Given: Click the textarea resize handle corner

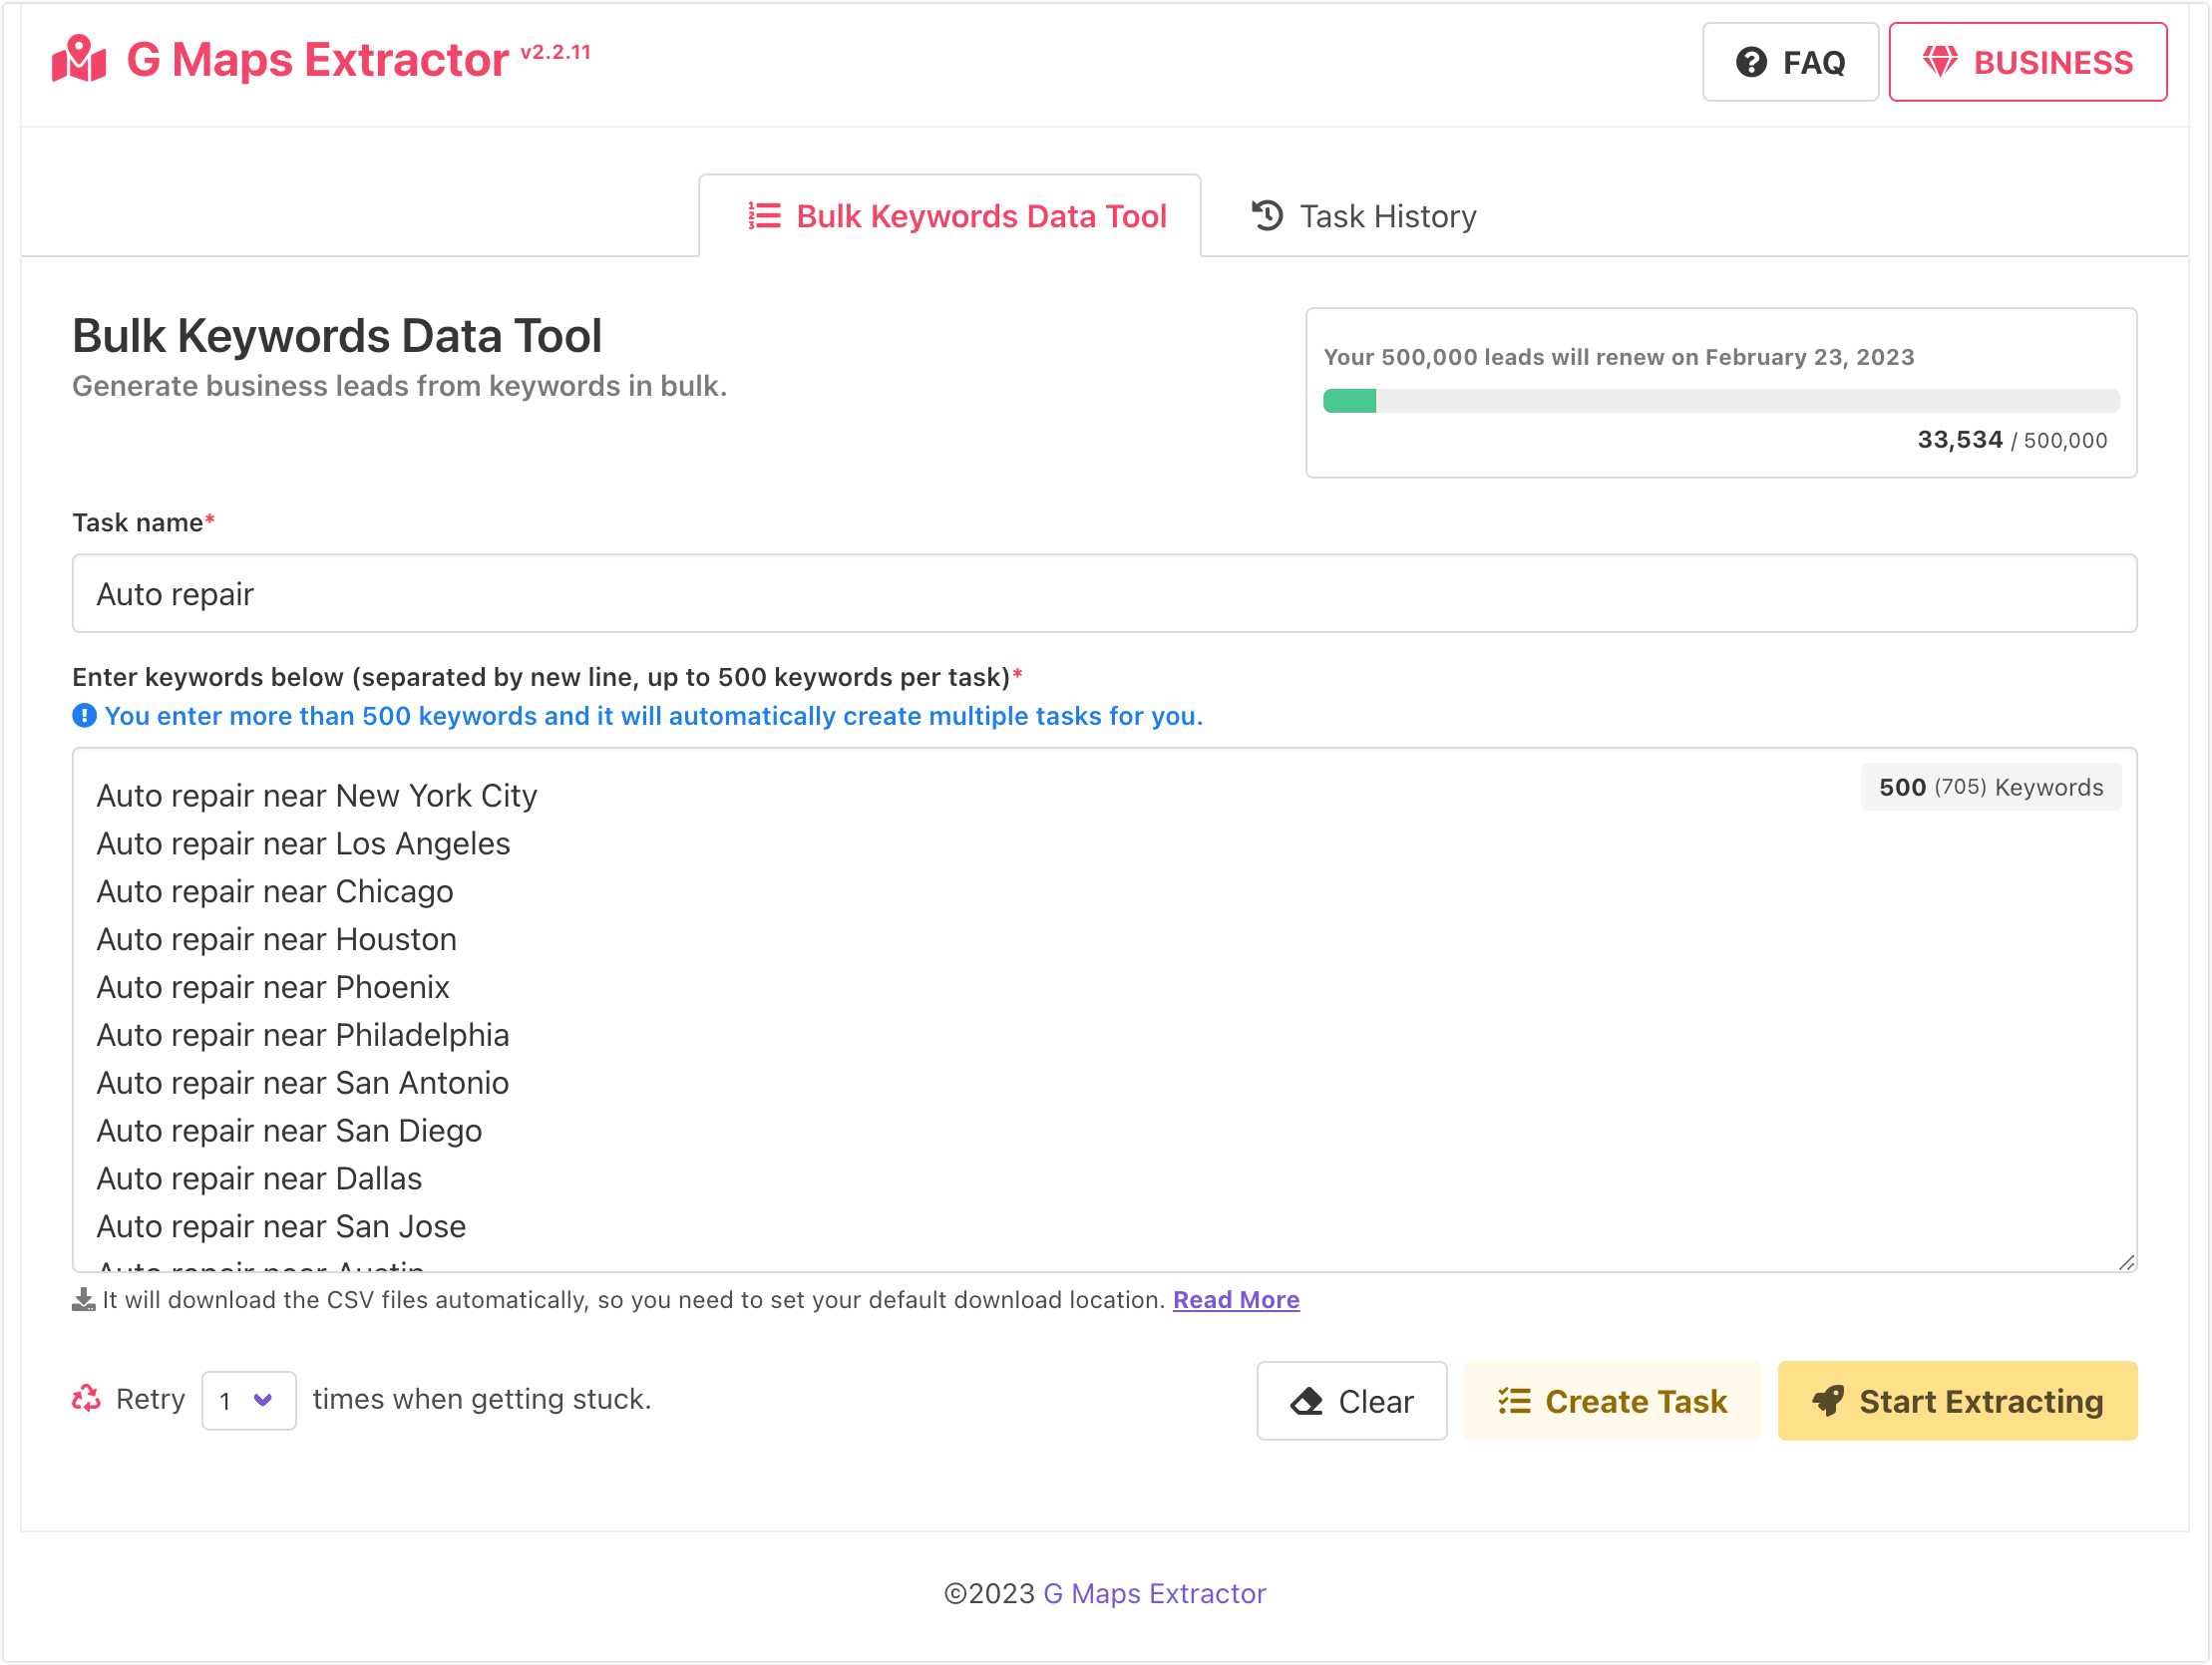Looking at the screenshot, I should click(x=2126, y=1262).
